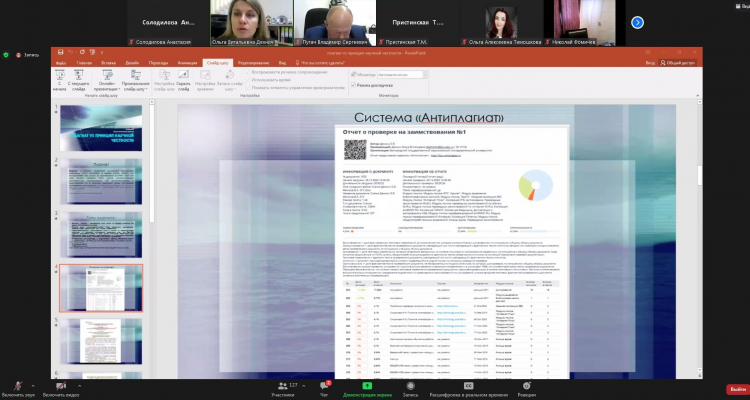The height and width of the screenshot is (400, 750).
Task: Open the Дизайн (Design) ribbon tab
Action: point(132,62)
